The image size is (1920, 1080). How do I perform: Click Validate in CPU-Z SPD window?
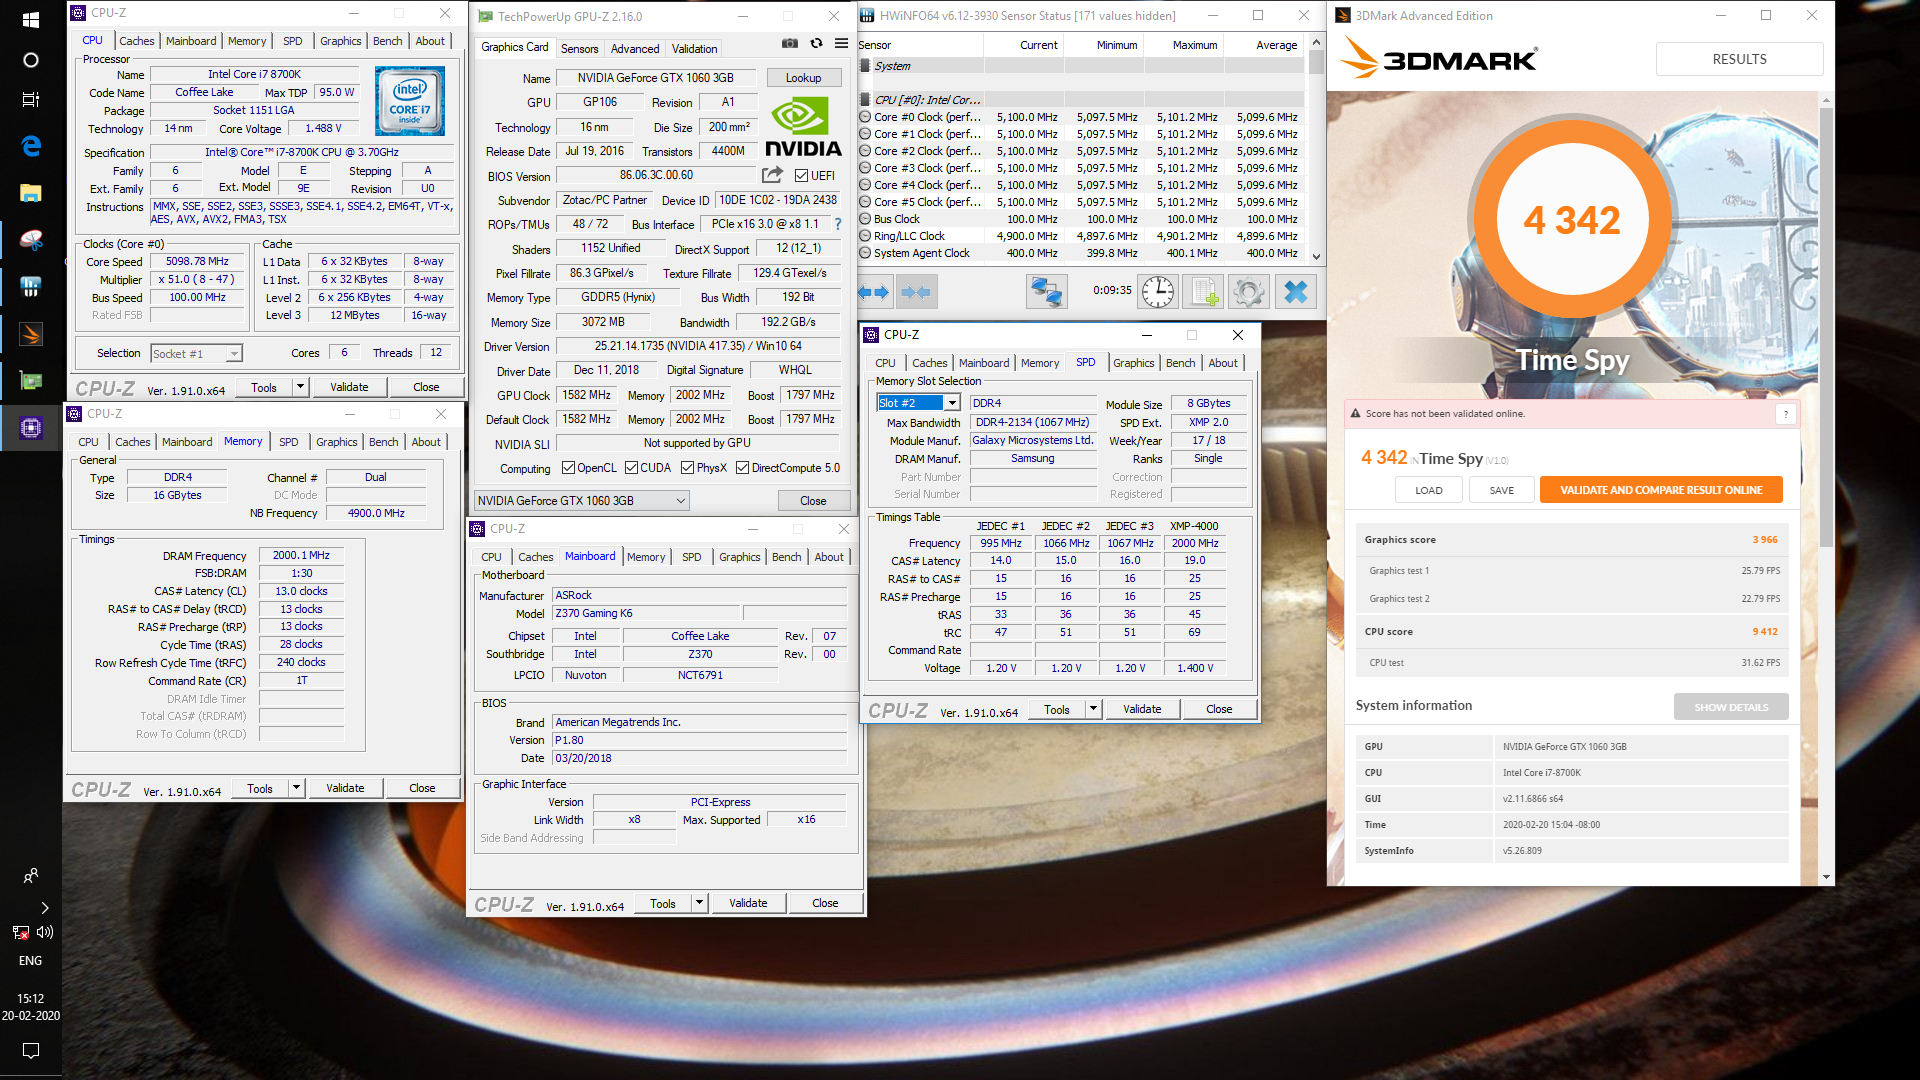pos(1142,709)
